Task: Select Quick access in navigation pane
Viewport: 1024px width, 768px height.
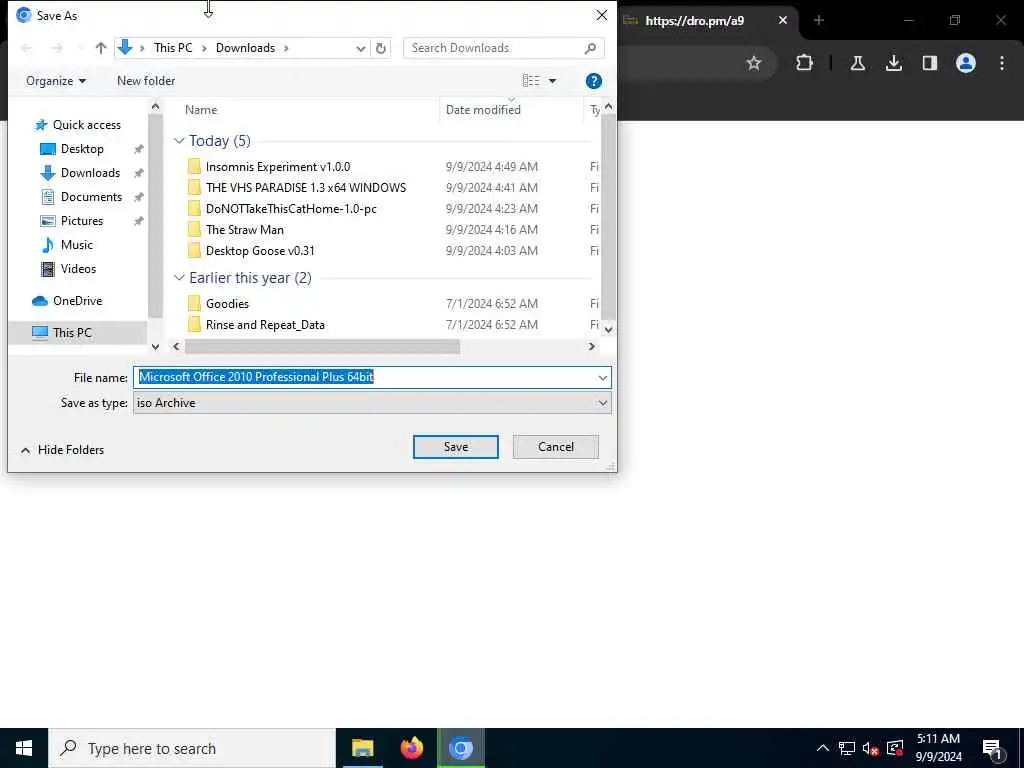Action: [x=78, y=125]
